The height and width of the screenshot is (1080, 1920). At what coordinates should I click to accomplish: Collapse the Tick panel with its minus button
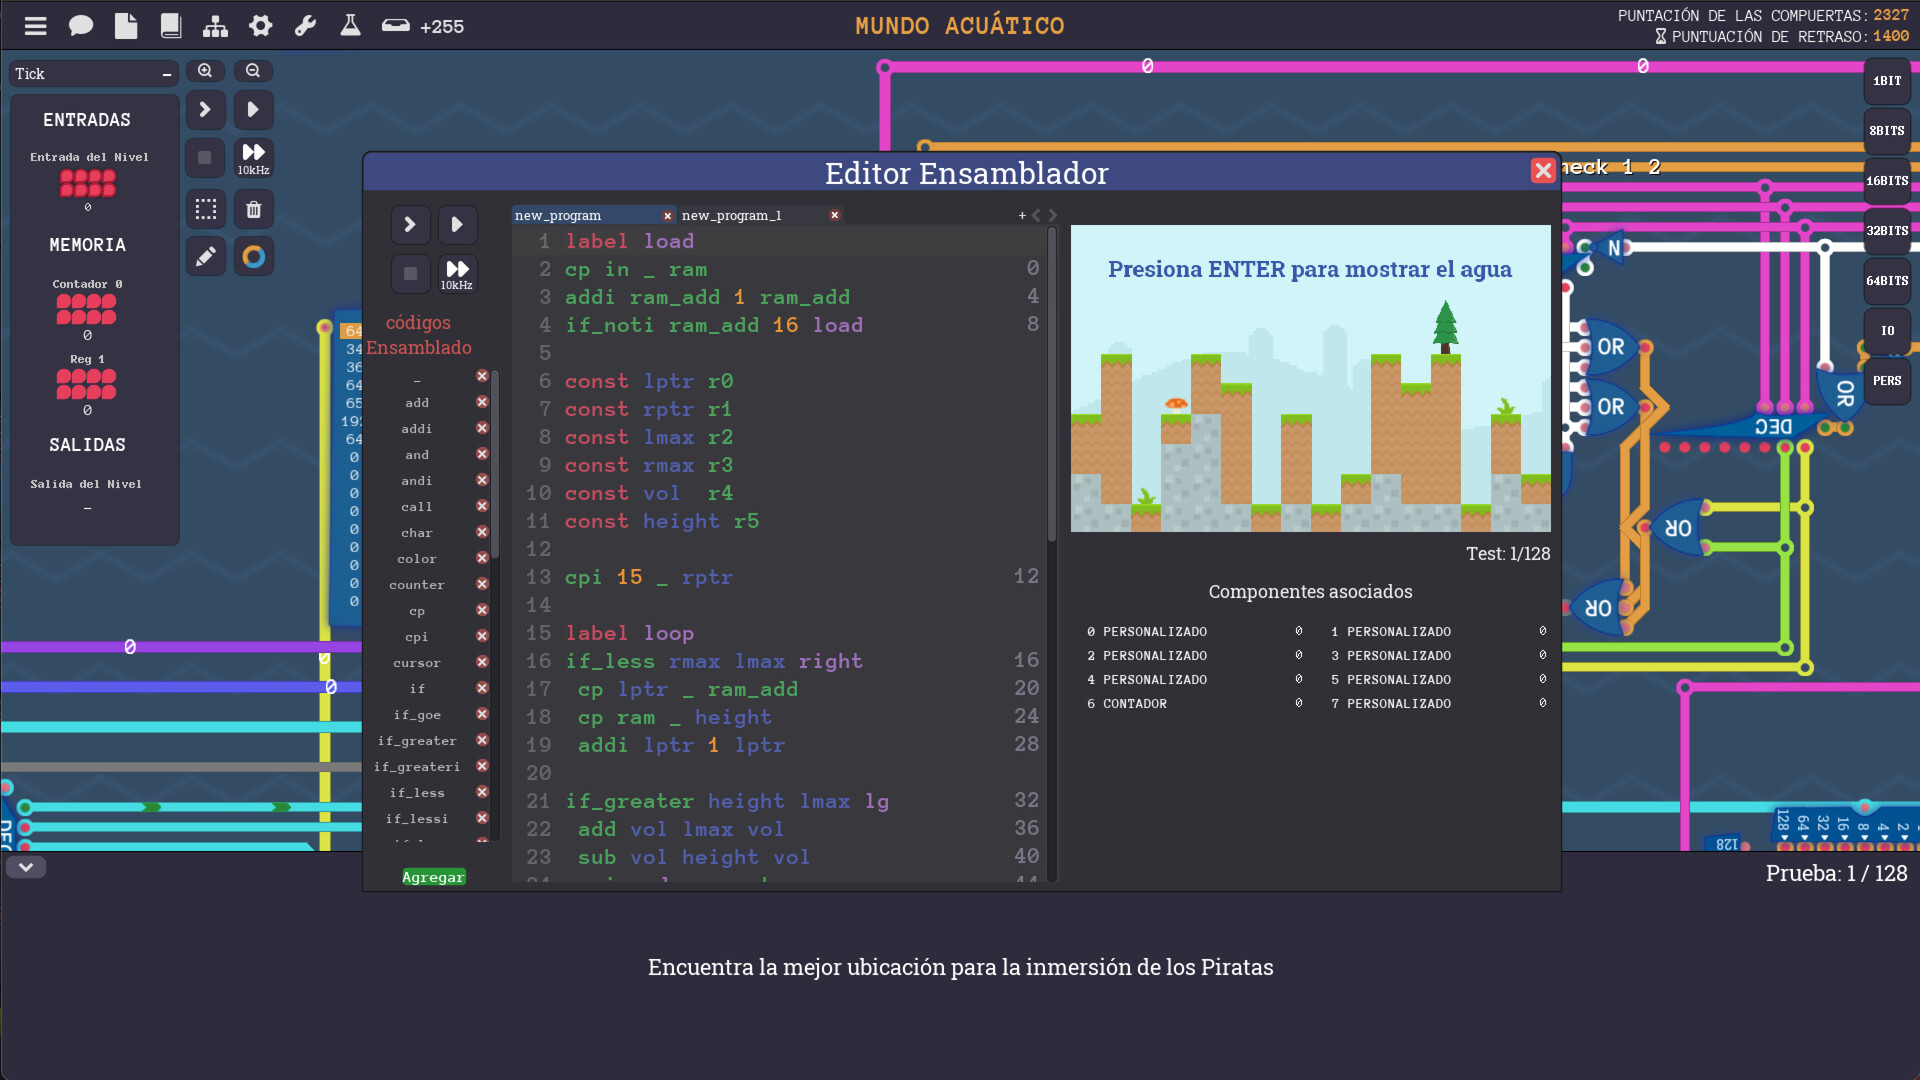point(165,73)
